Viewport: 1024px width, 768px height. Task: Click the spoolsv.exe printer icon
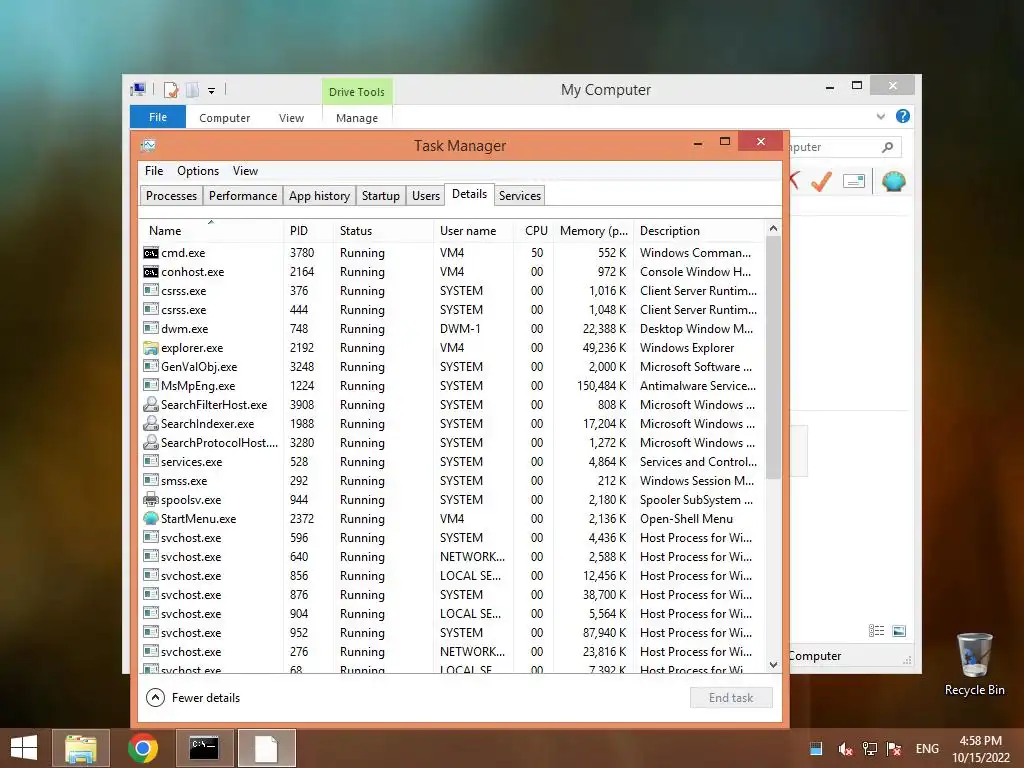click(x=151, y=500)
